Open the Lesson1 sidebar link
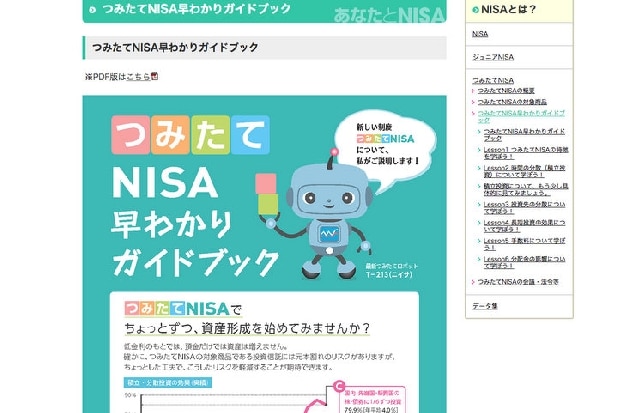The image size is (618, 413). pyautogui.click(x=526, y=153)
